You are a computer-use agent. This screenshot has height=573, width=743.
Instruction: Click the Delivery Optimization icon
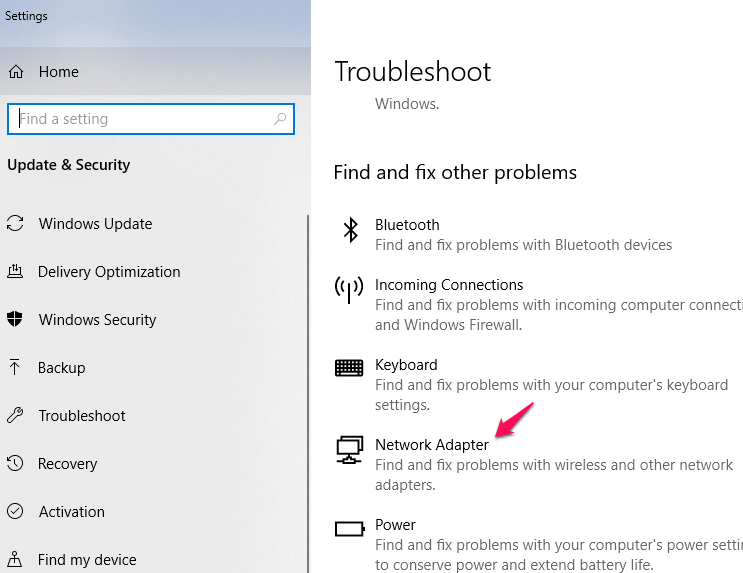(x=15, y=272)
